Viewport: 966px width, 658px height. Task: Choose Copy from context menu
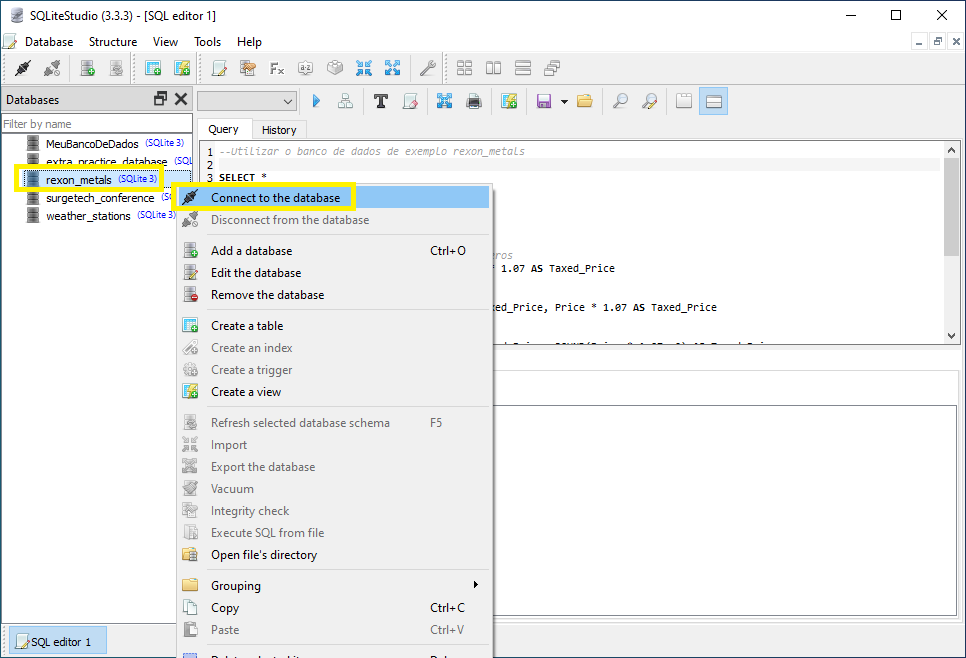(x=333, y=608)
